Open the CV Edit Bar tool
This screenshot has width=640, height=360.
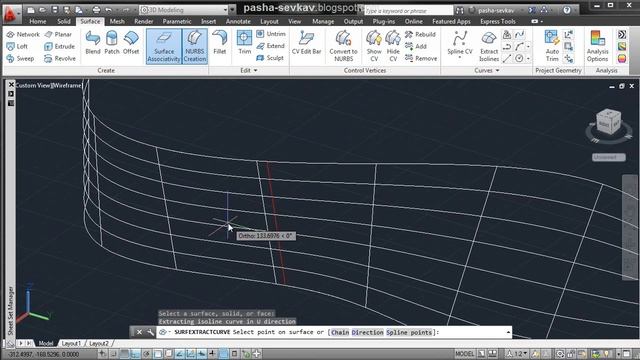click(307, 42)
